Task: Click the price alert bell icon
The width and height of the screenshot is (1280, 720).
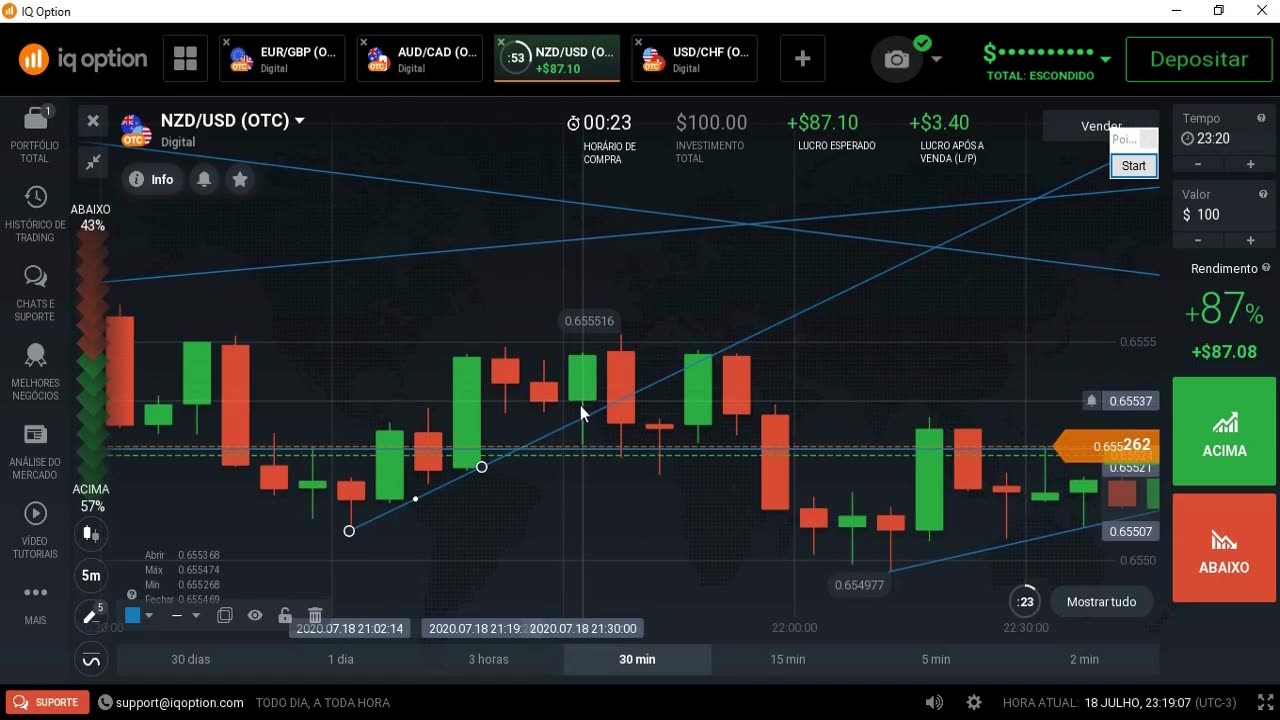Action: tap(204, 180)
